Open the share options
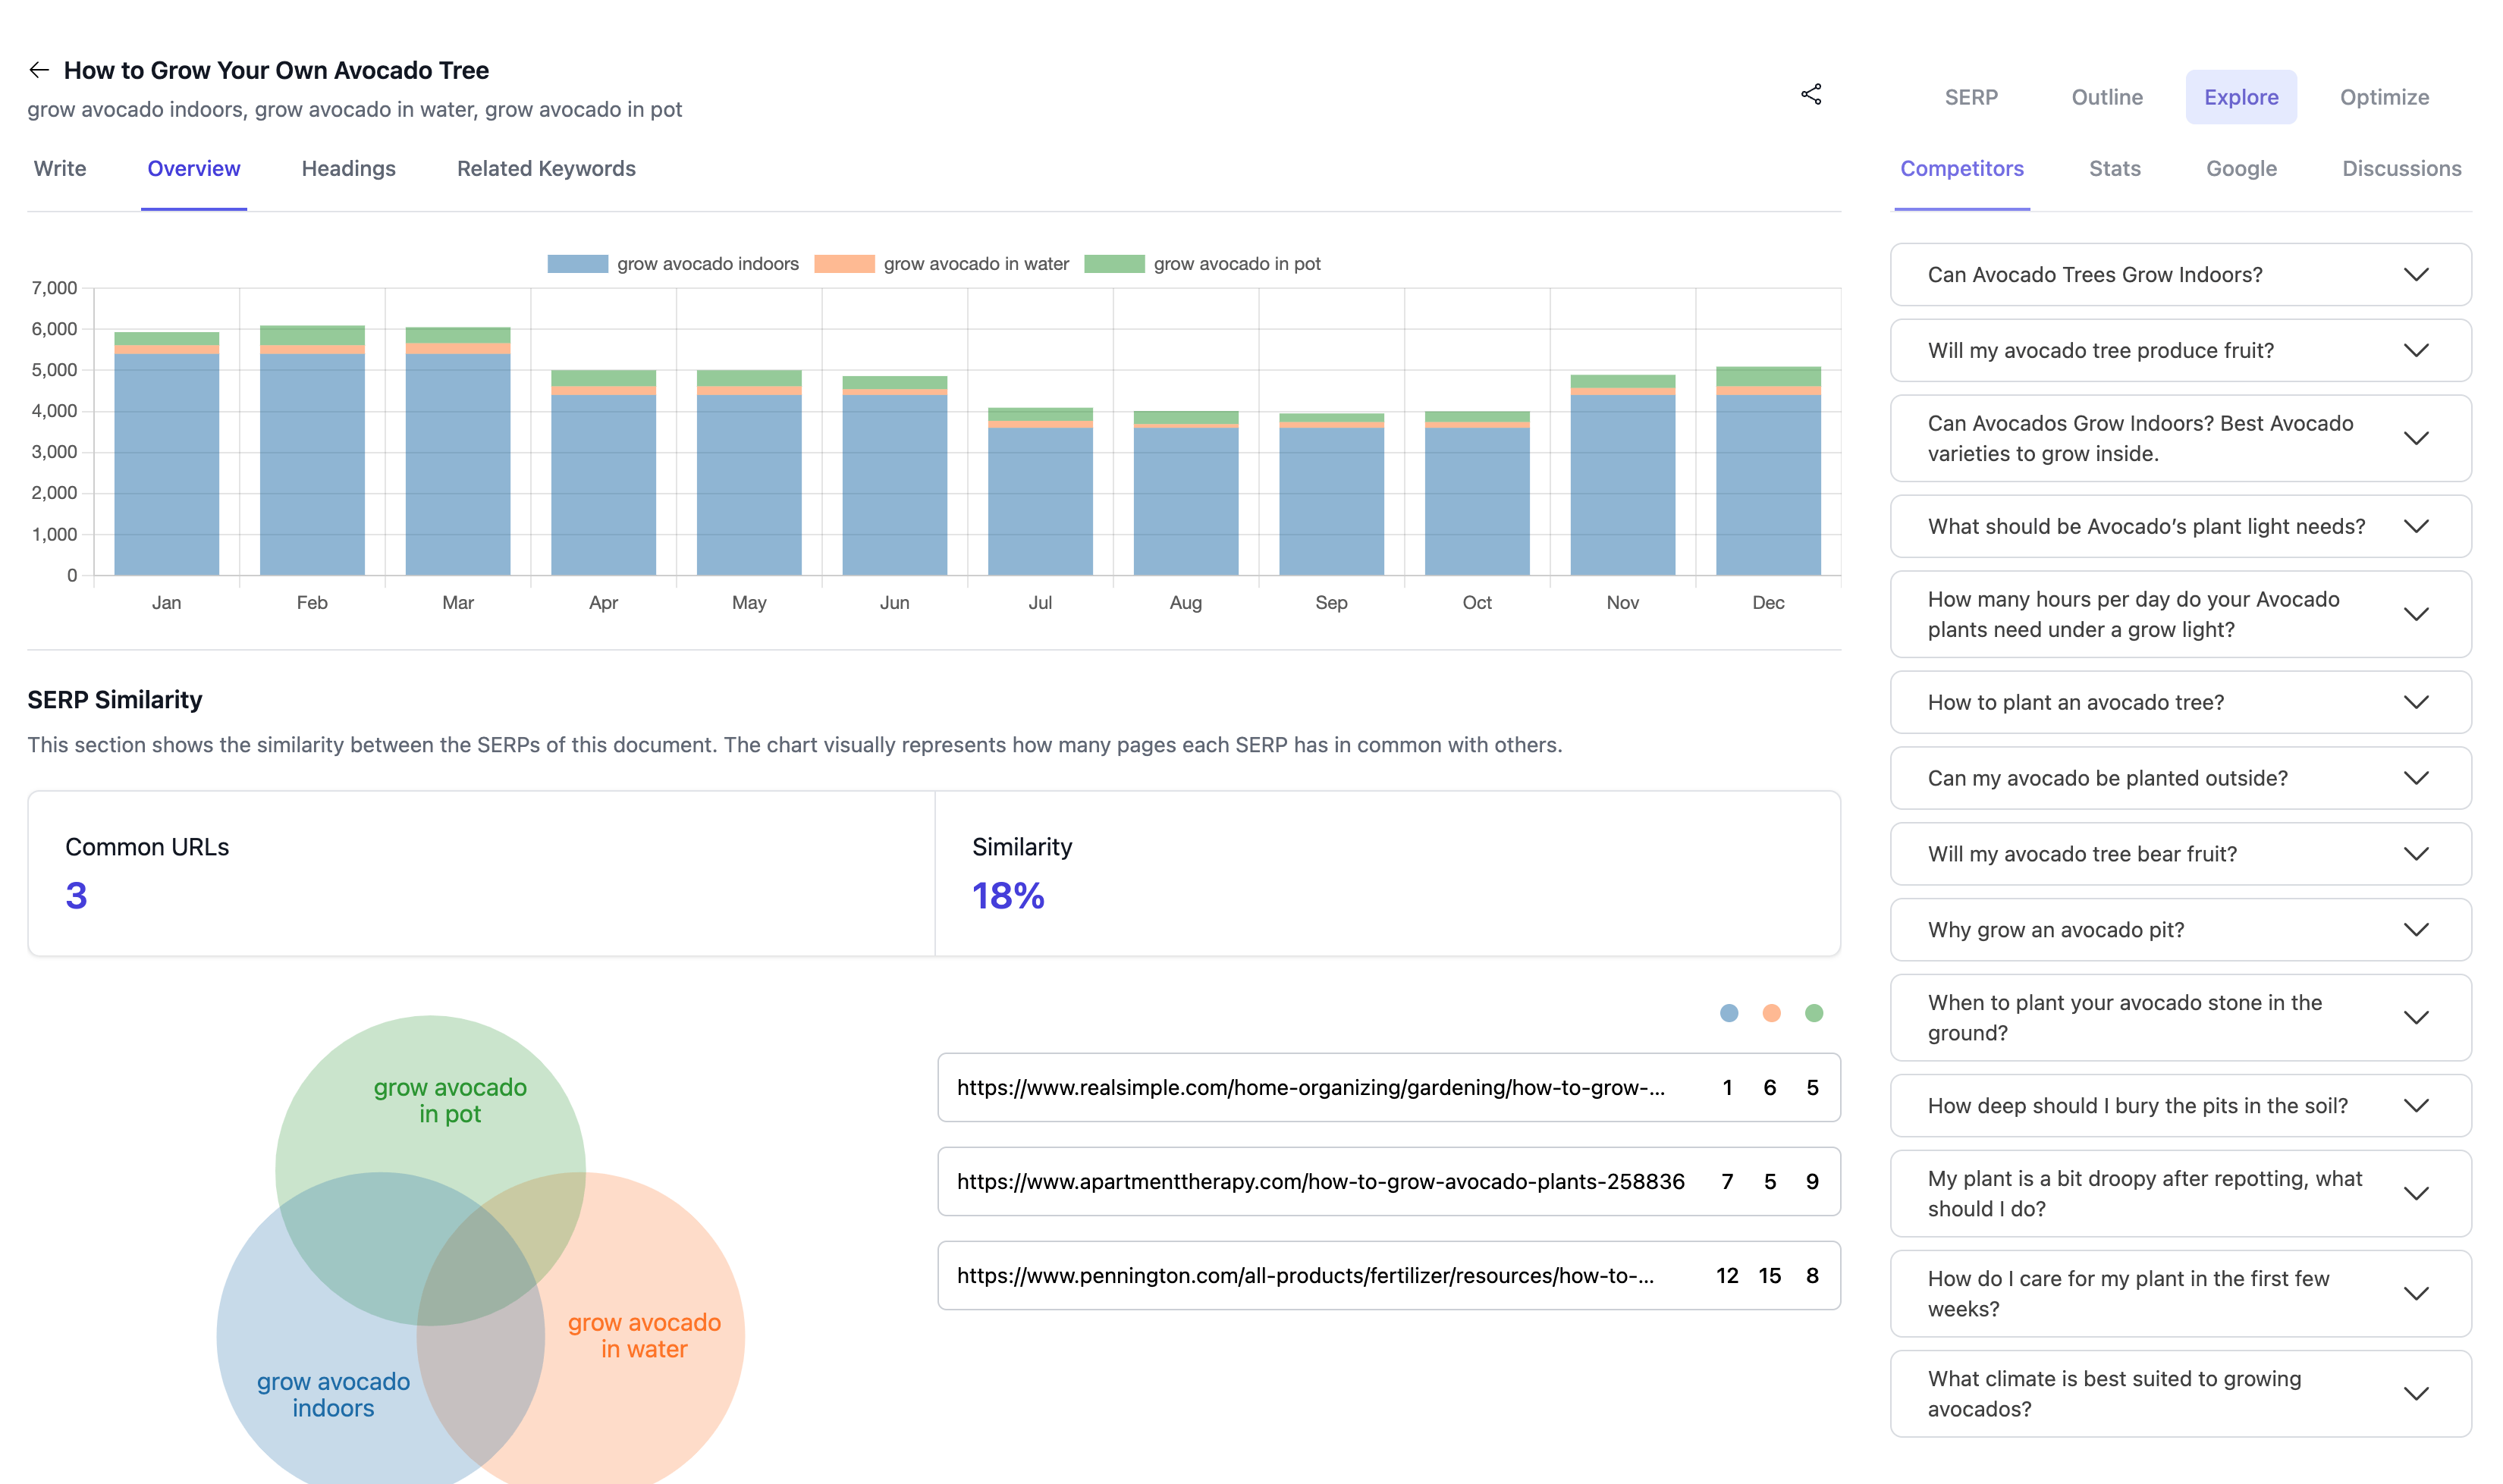 coord(1812,94)
